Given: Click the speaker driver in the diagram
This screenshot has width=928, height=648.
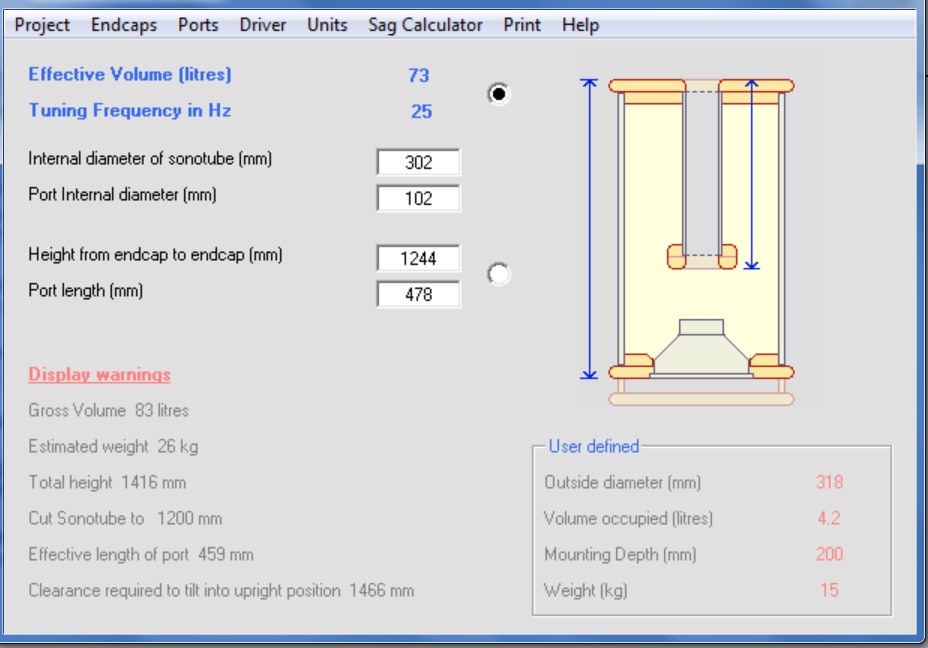Looking at the screenshot, I should [701, 349].
